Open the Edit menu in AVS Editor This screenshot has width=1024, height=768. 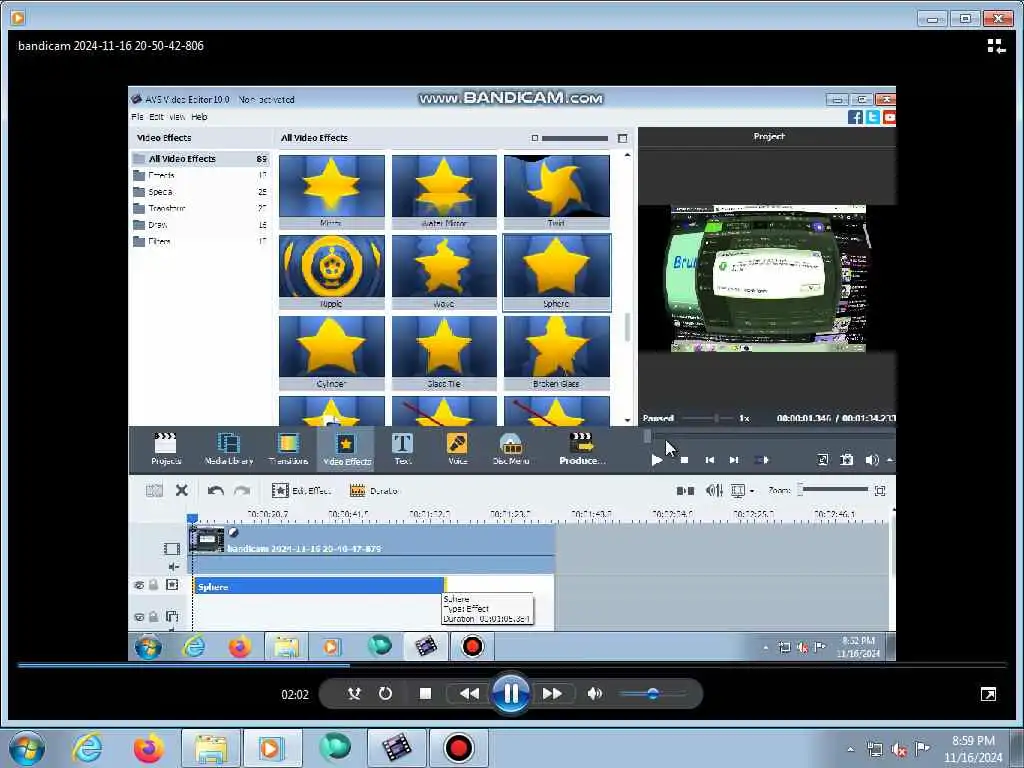click(x=156, y=117)
